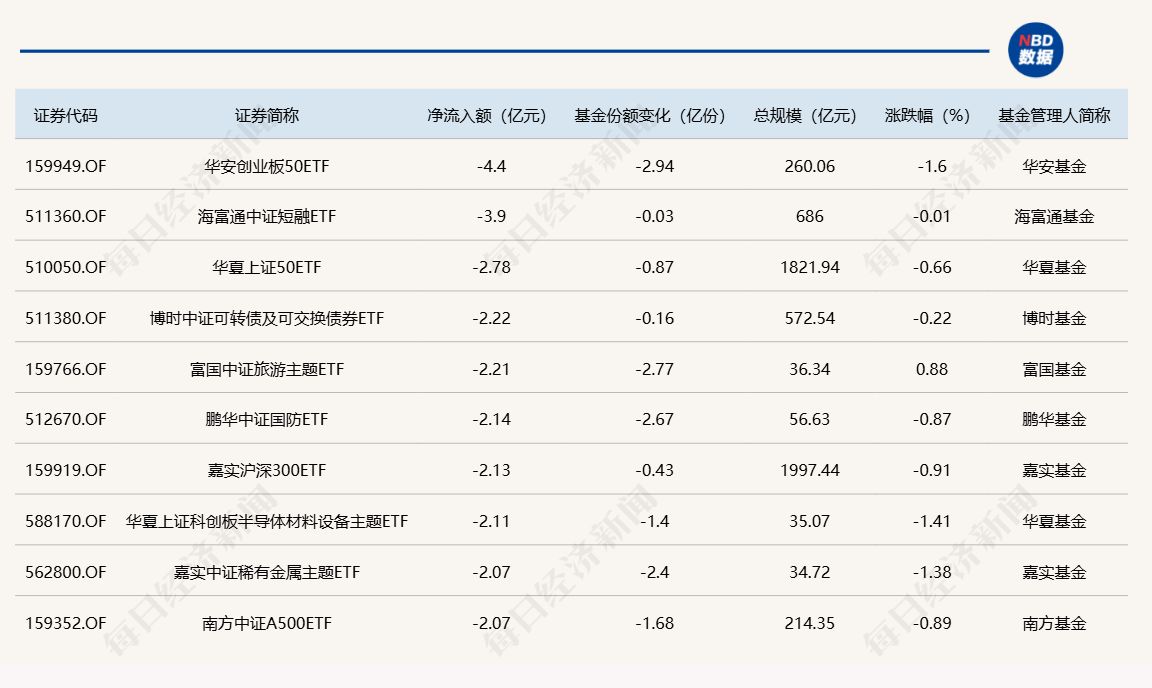This screenshot has width=1152, height=688.
Task: Open 华夏上证科创板半导体材料设备主题ETF
Action: tap(267, 521)
